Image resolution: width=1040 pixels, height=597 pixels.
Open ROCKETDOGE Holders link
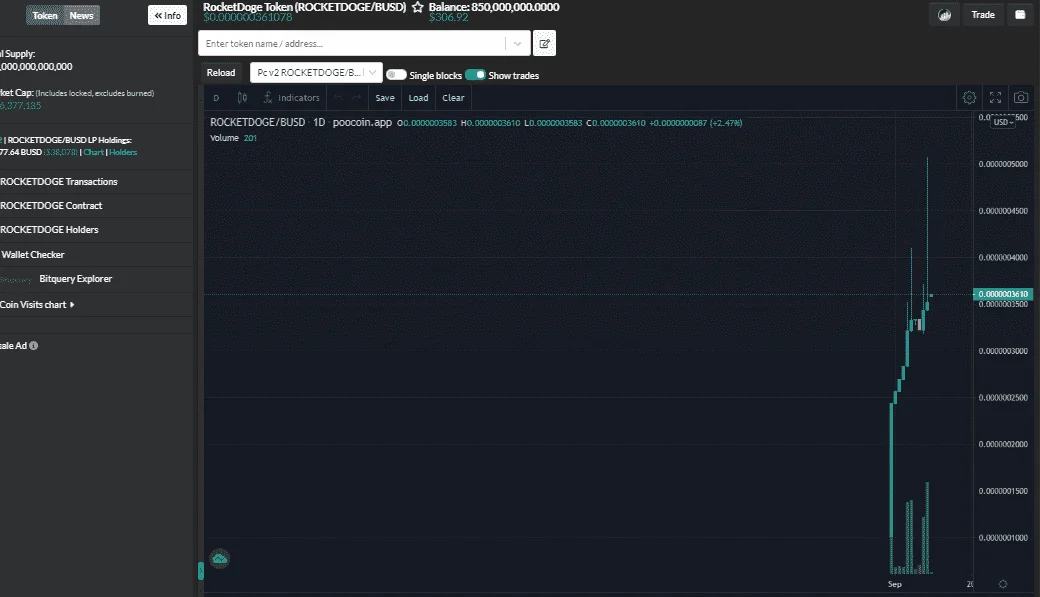click(49, 230)
